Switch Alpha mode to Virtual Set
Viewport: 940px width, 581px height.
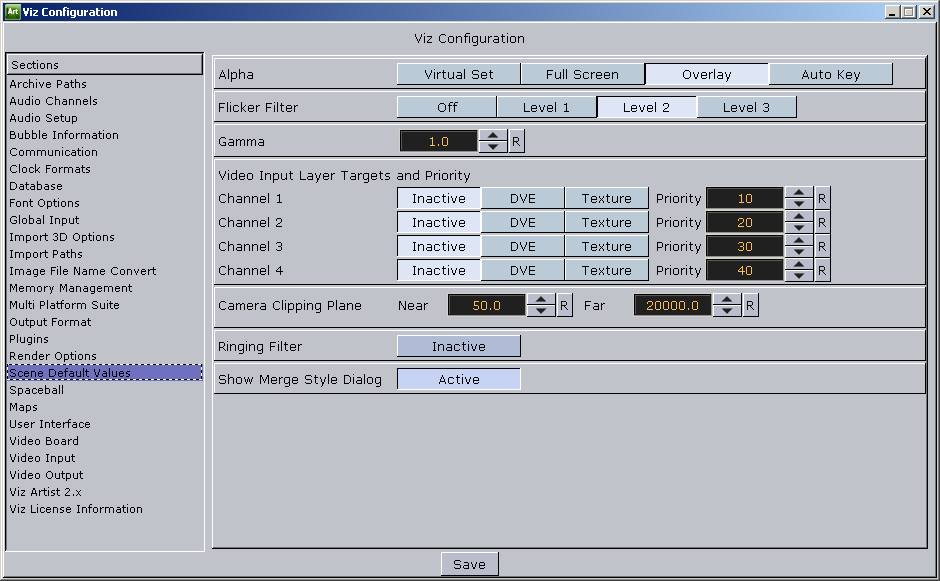pyautogui.click(x=458, y=73)
